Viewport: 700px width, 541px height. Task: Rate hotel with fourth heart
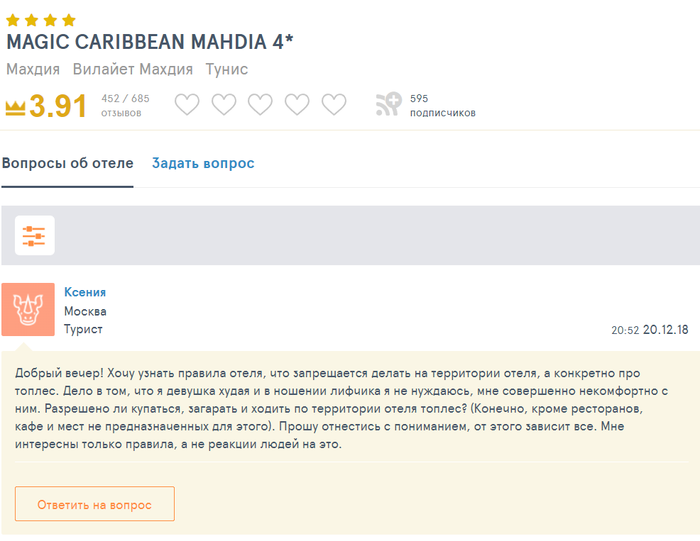[x=297, y=104]
